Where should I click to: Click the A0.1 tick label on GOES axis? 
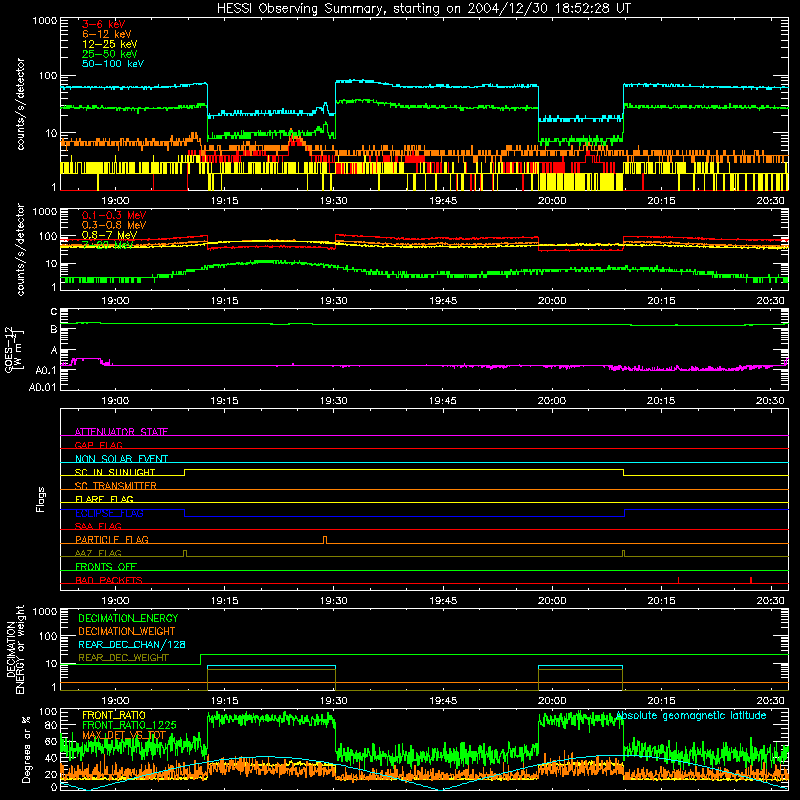[x=46, y=370]
